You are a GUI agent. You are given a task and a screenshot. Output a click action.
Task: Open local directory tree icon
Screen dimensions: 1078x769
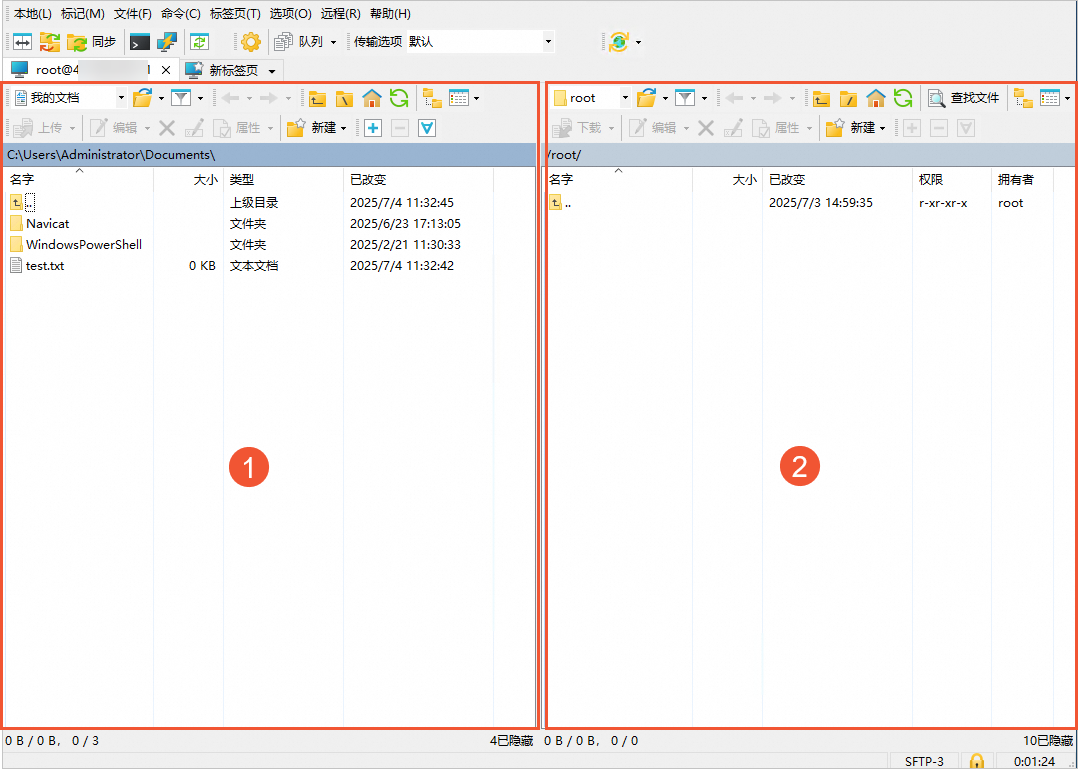tap(432, 98)
